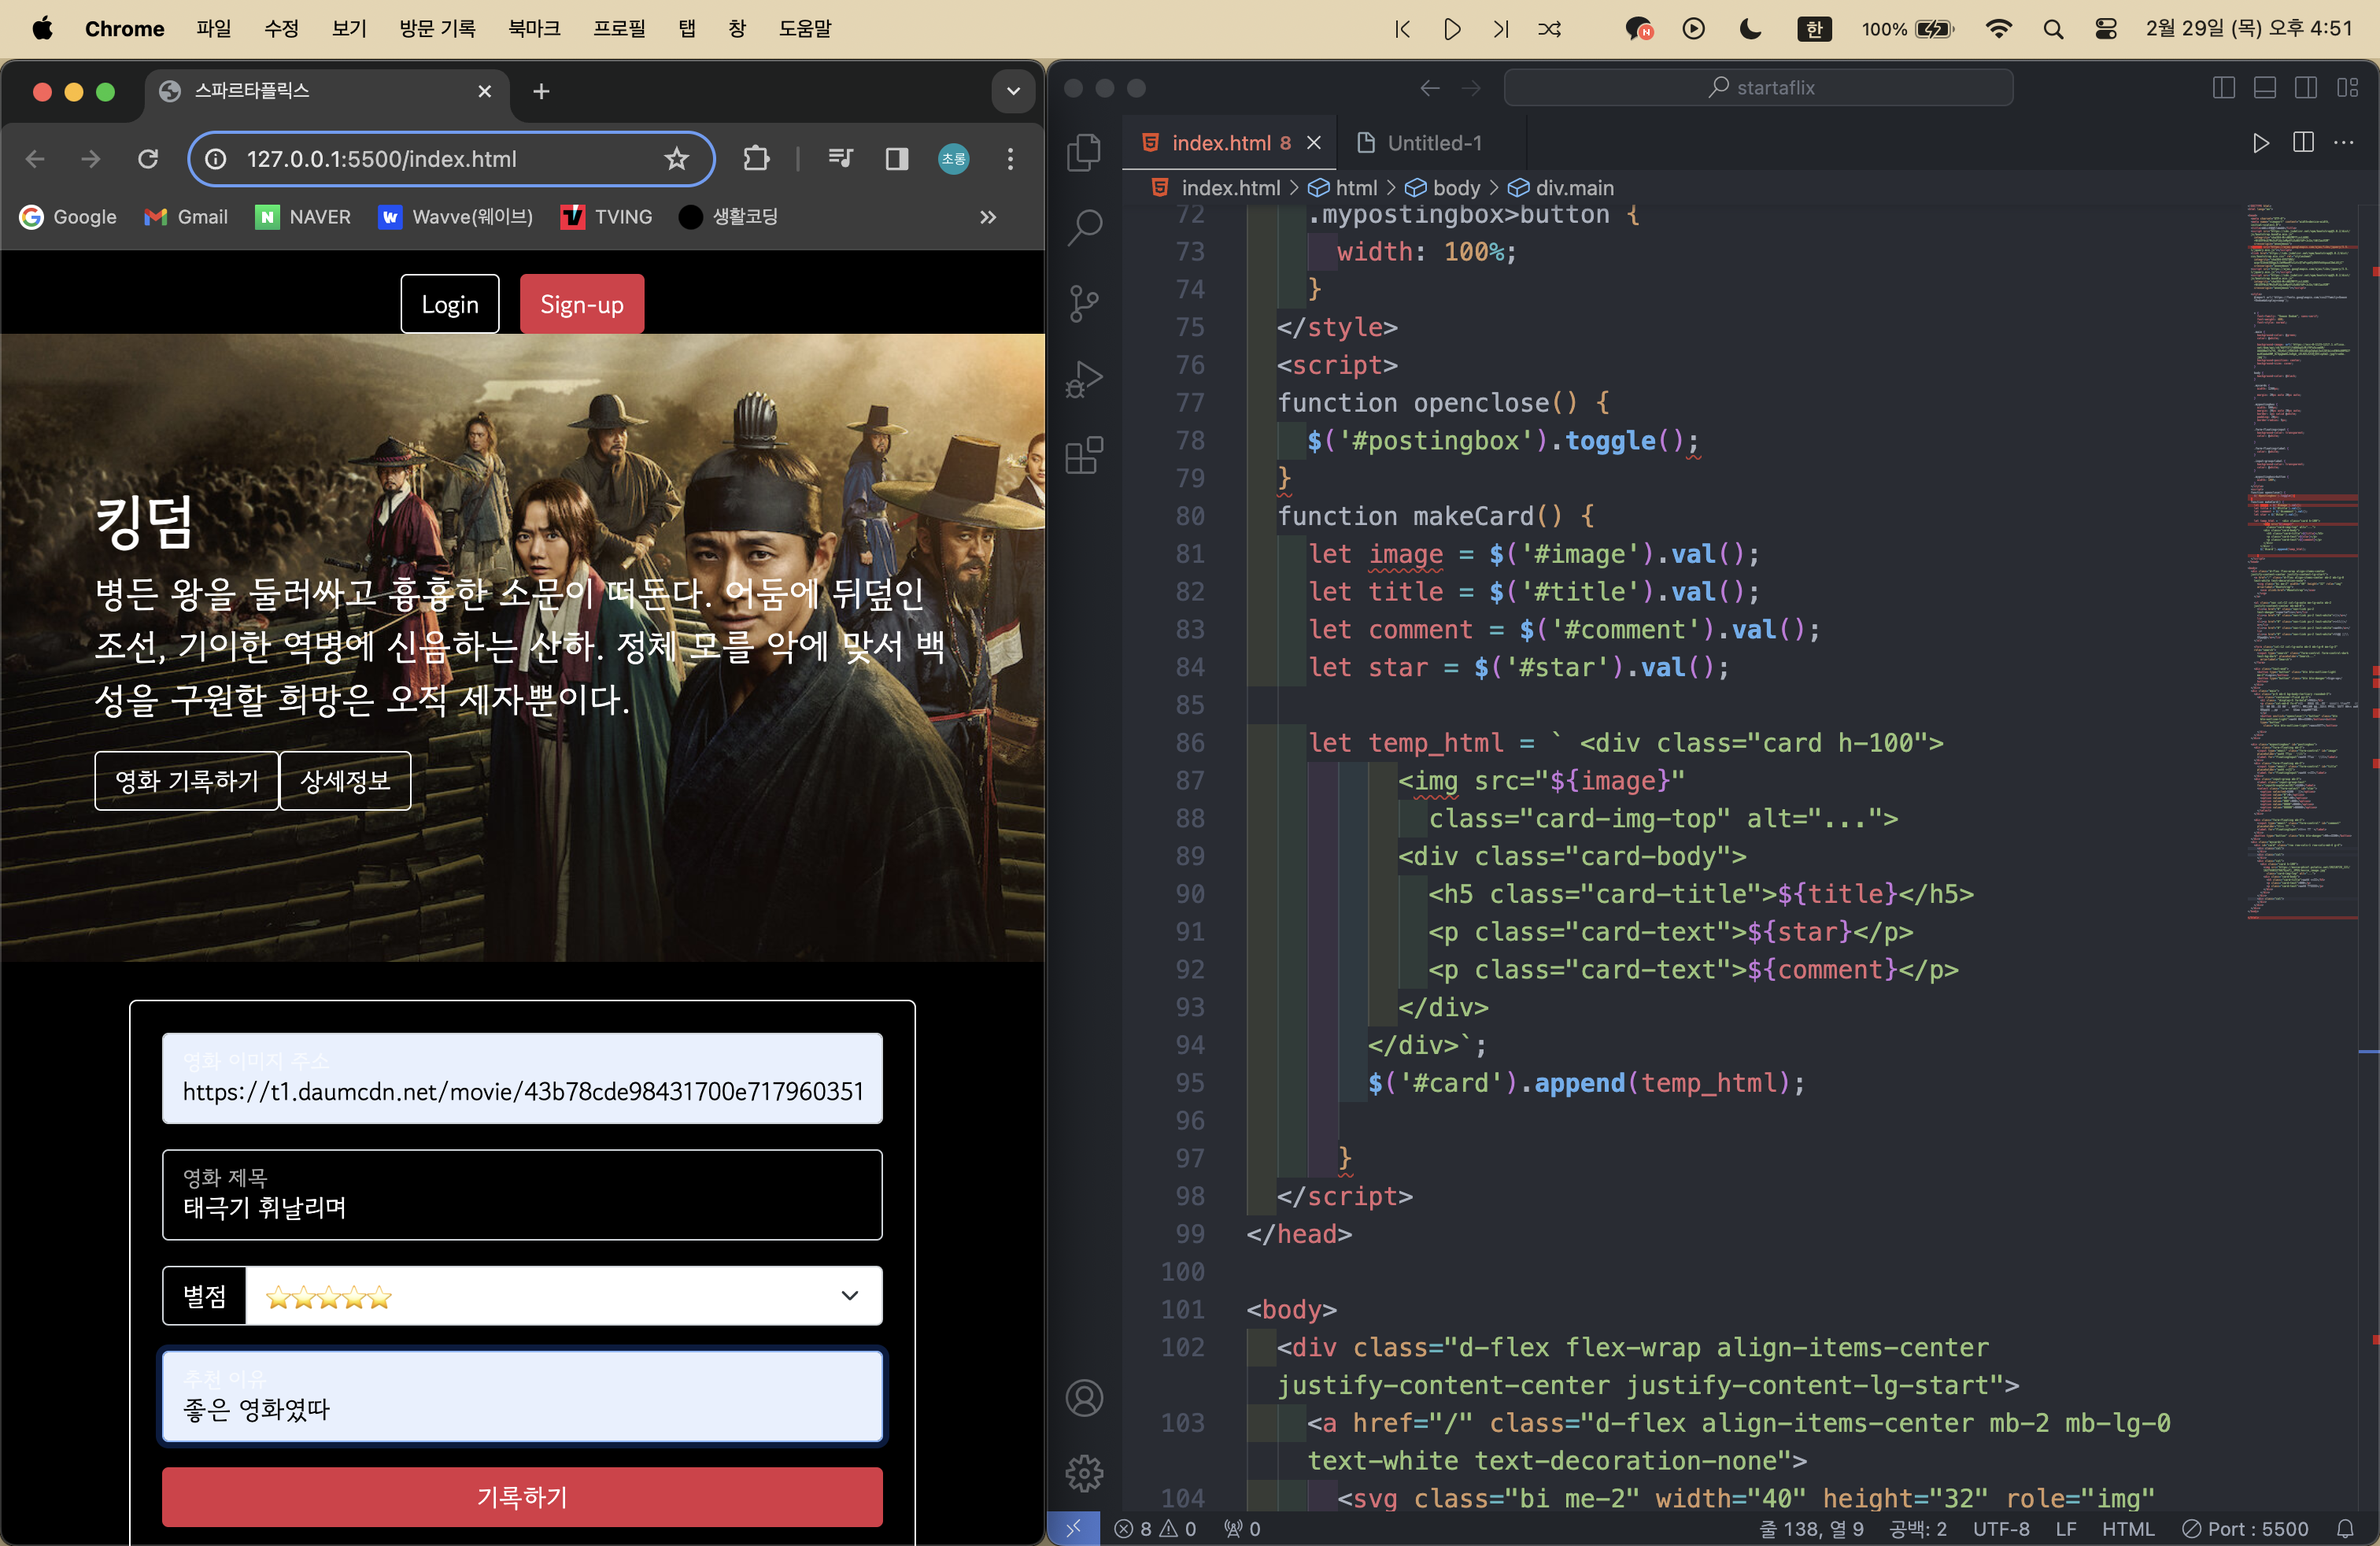2380x1546 pixels.
Task: Open the Extensions view in VS Code
Action: [1084, 455]
